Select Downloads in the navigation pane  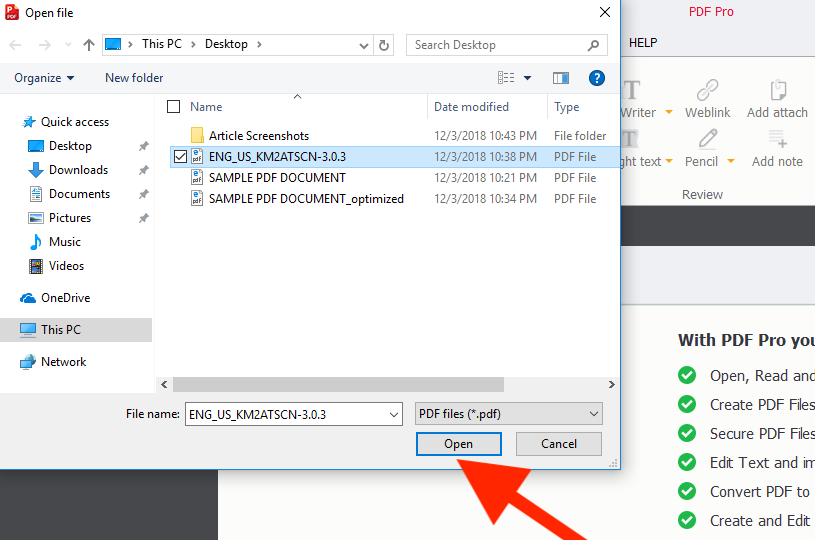tap(78, 170)
